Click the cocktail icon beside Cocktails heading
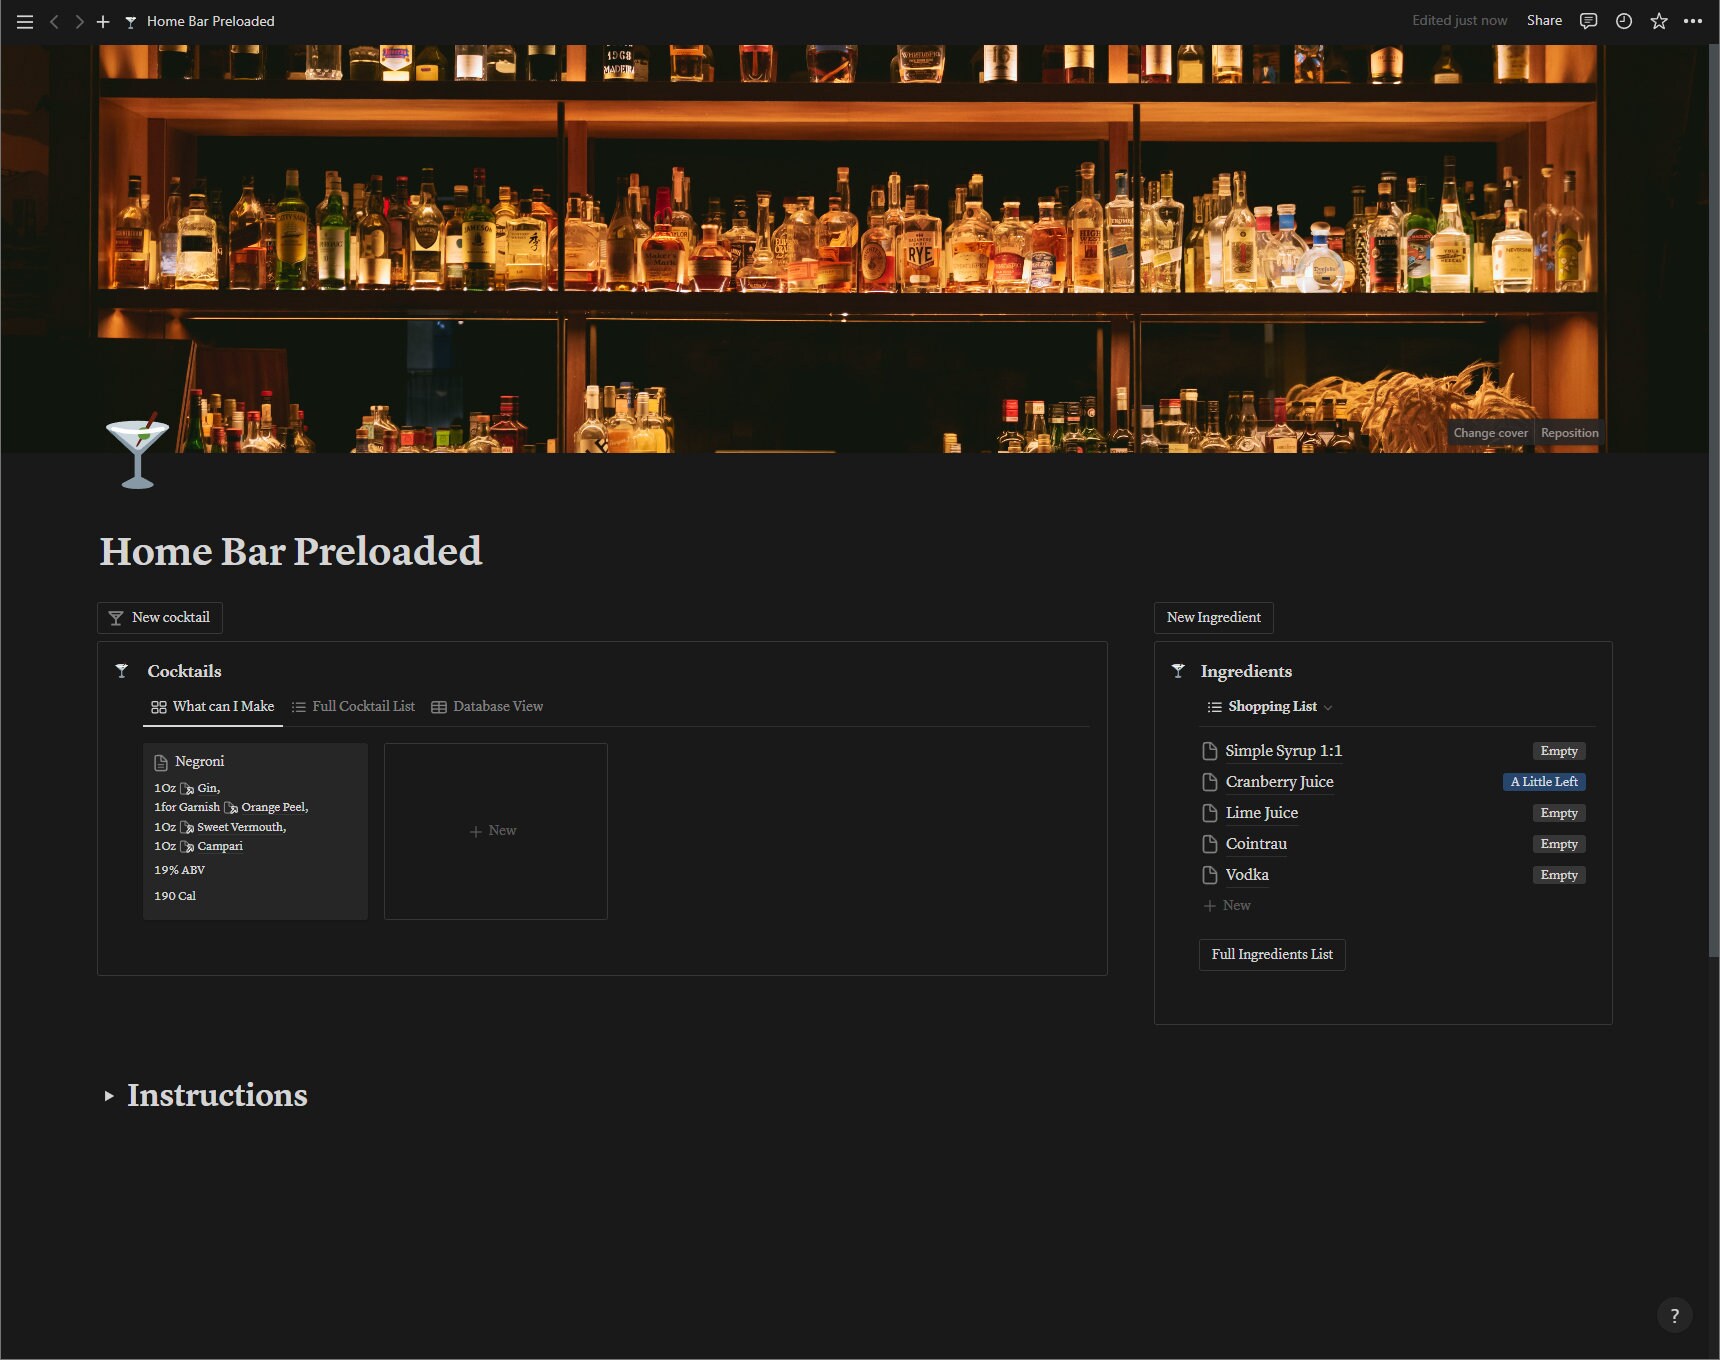The width and height of the screenshot is (1720, 1360). (x=122, y=671)
